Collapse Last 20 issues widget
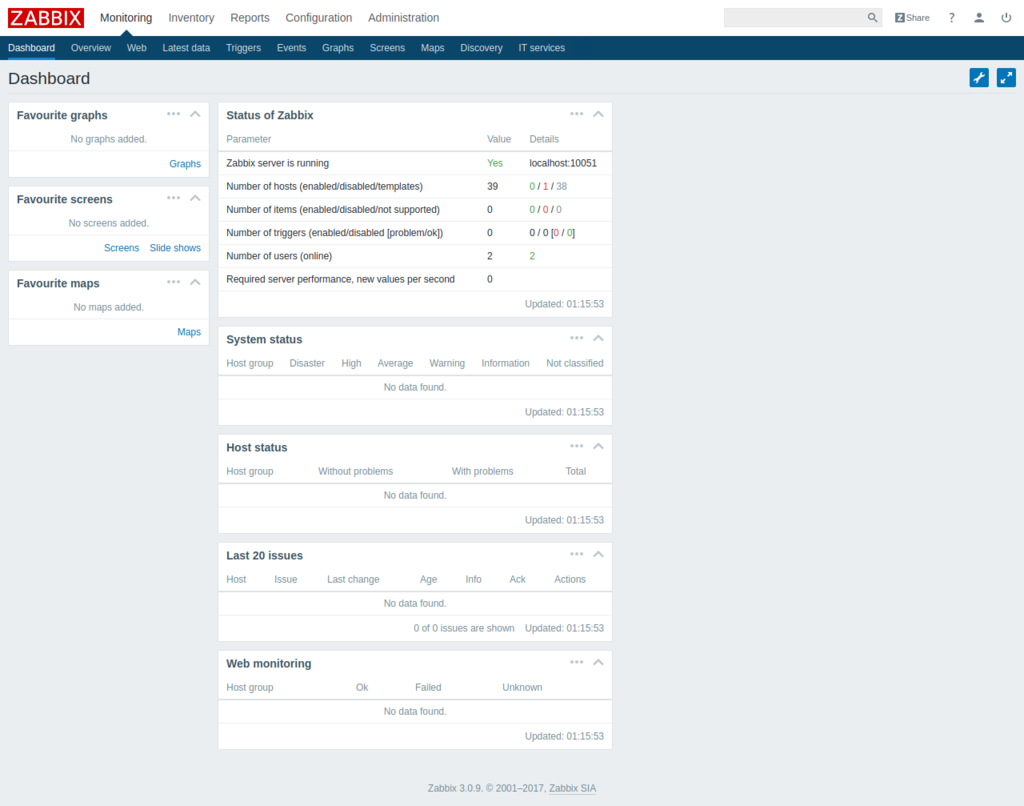 click(598, 554)
